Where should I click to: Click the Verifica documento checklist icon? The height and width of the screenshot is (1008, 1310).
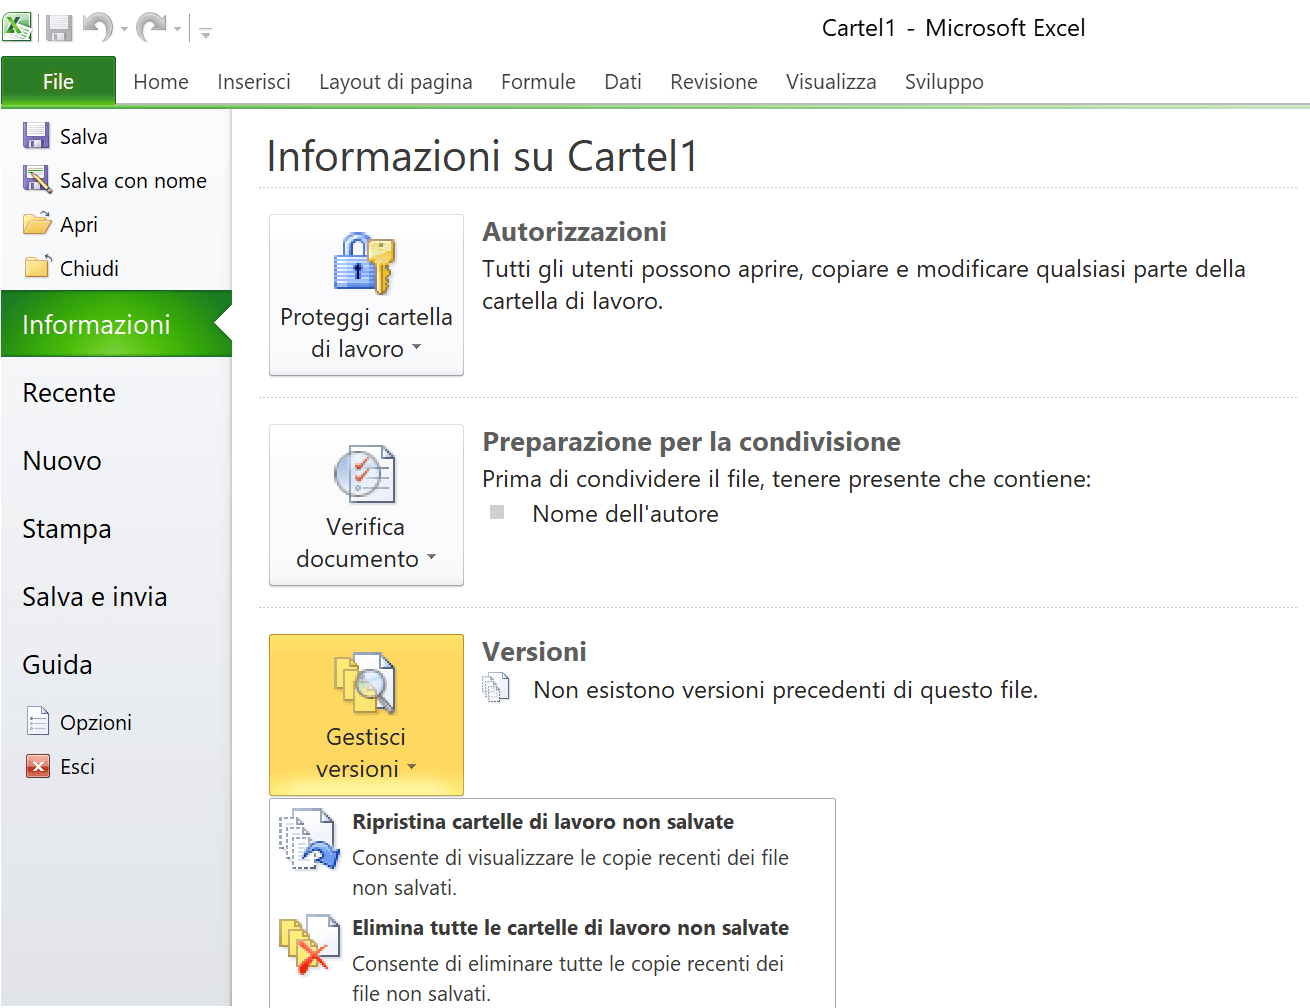[366, 474]
